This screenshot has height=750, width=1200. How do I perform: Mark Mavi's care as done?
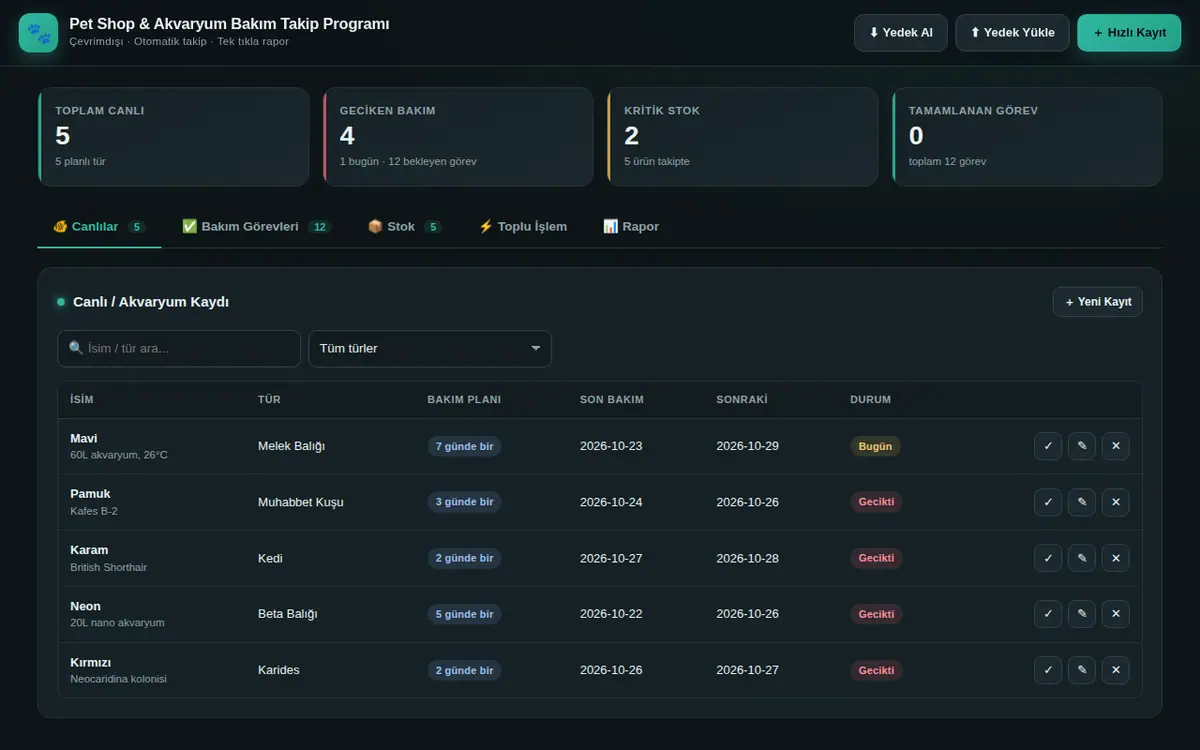pyautogui.click(x=1048, y=446)
